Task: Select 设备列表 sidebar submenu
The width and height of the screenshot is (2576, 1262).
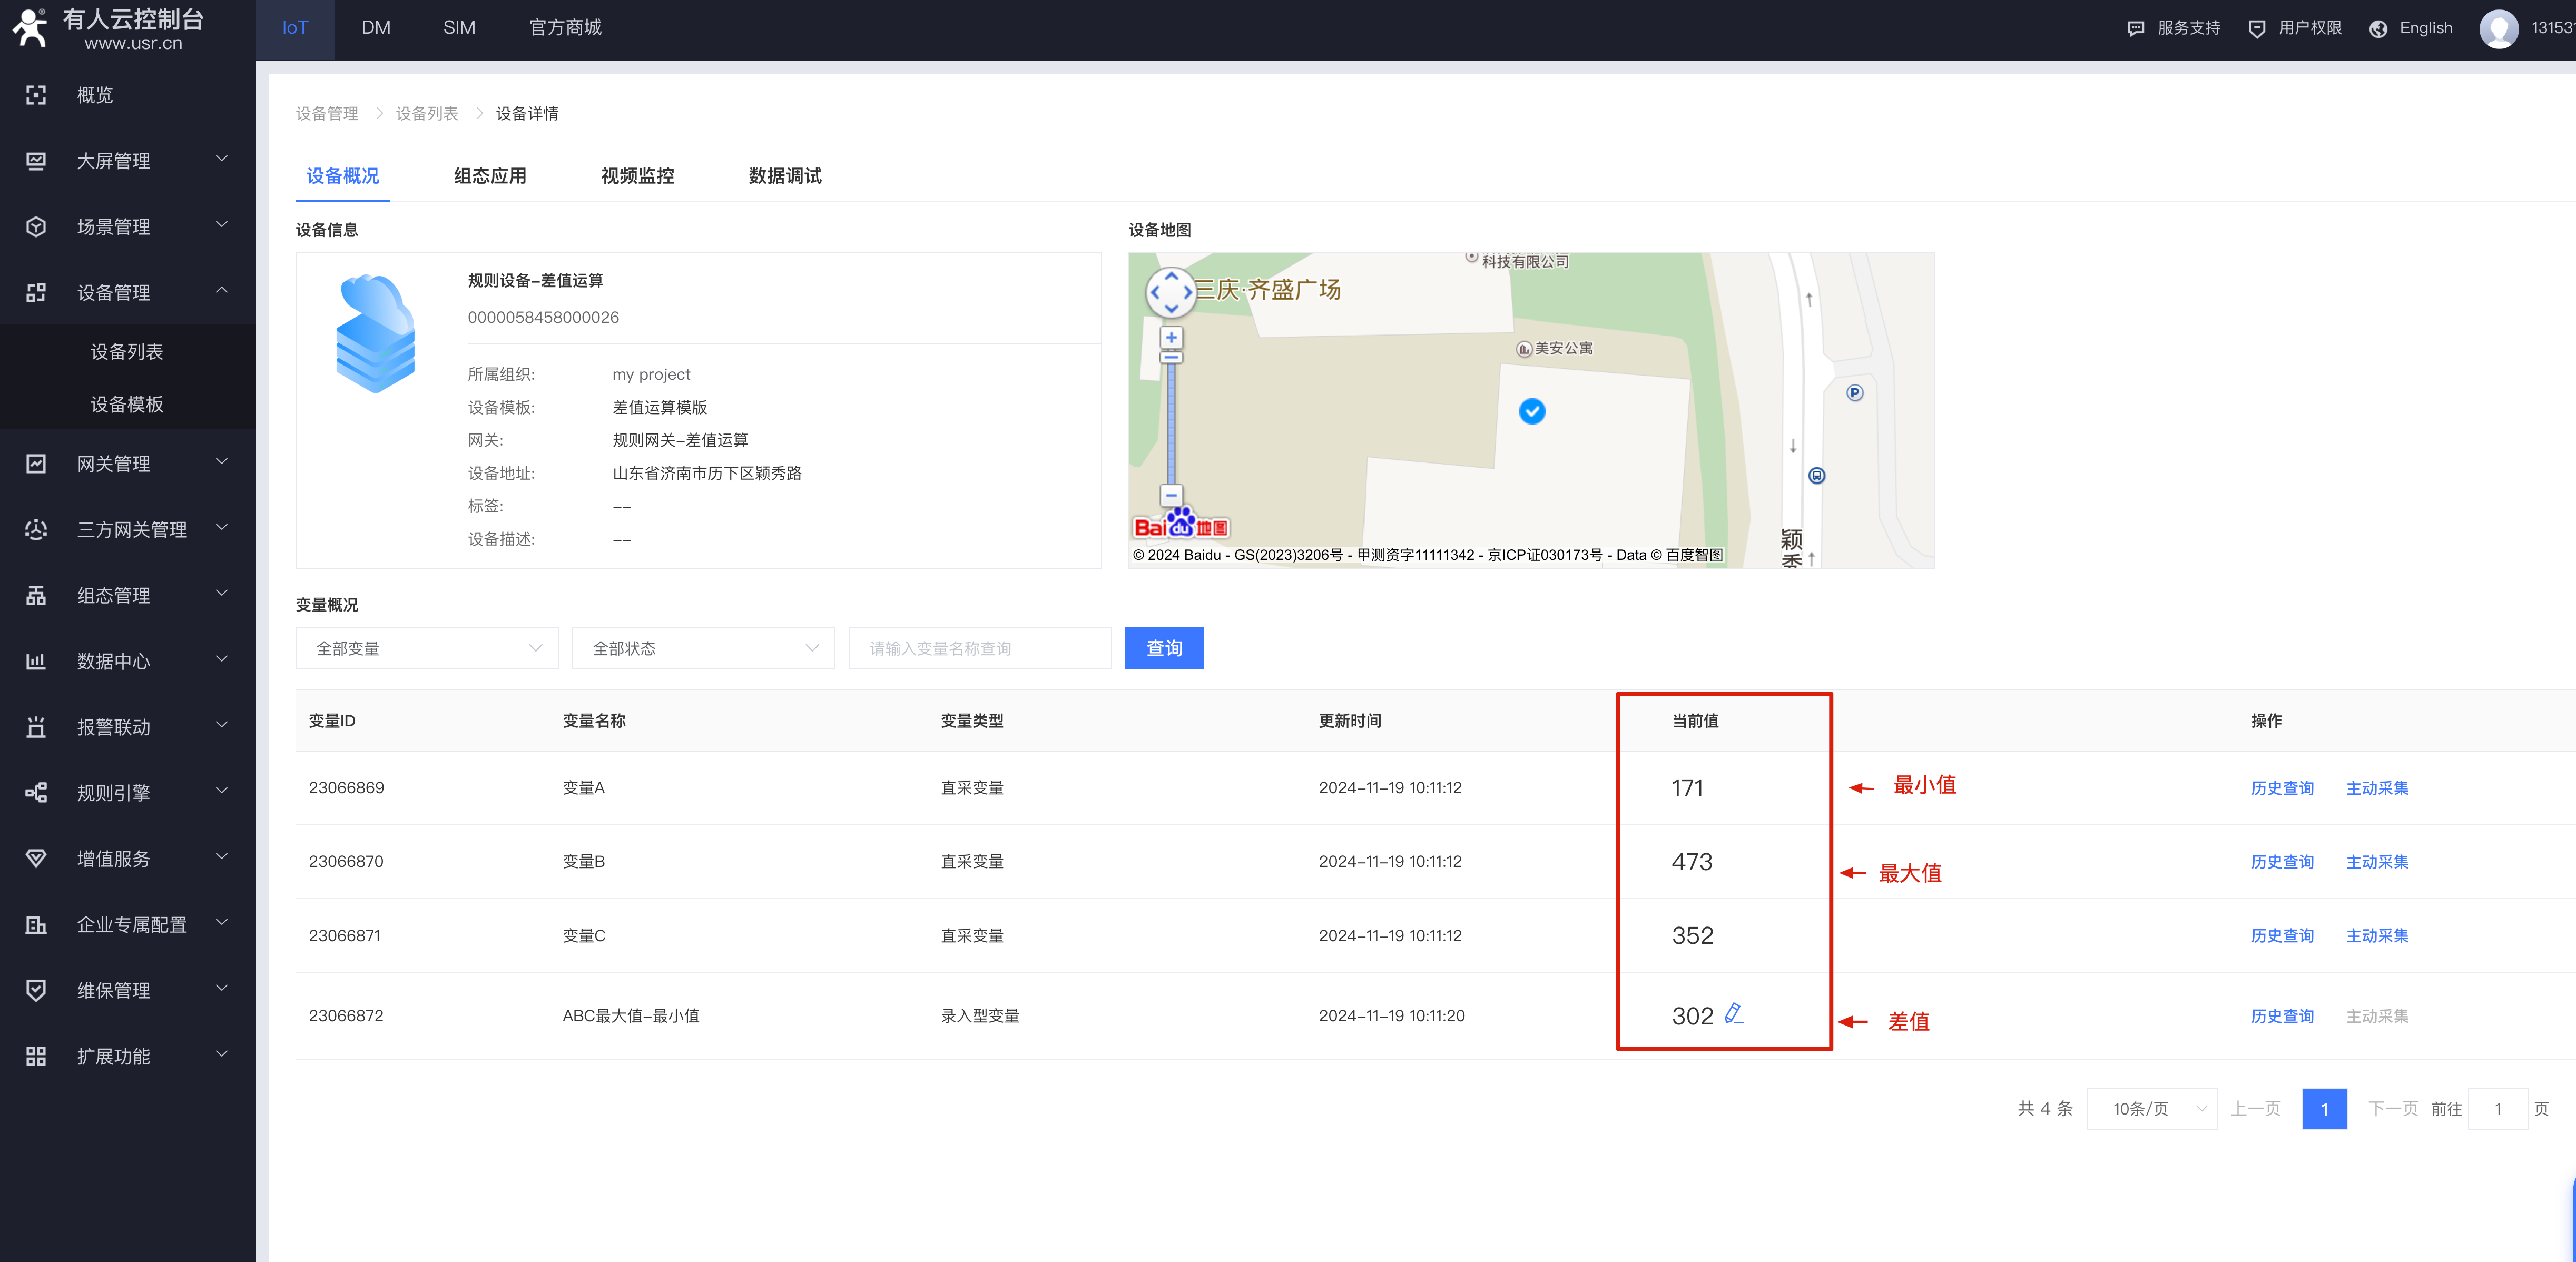Action: click(127, 352)
